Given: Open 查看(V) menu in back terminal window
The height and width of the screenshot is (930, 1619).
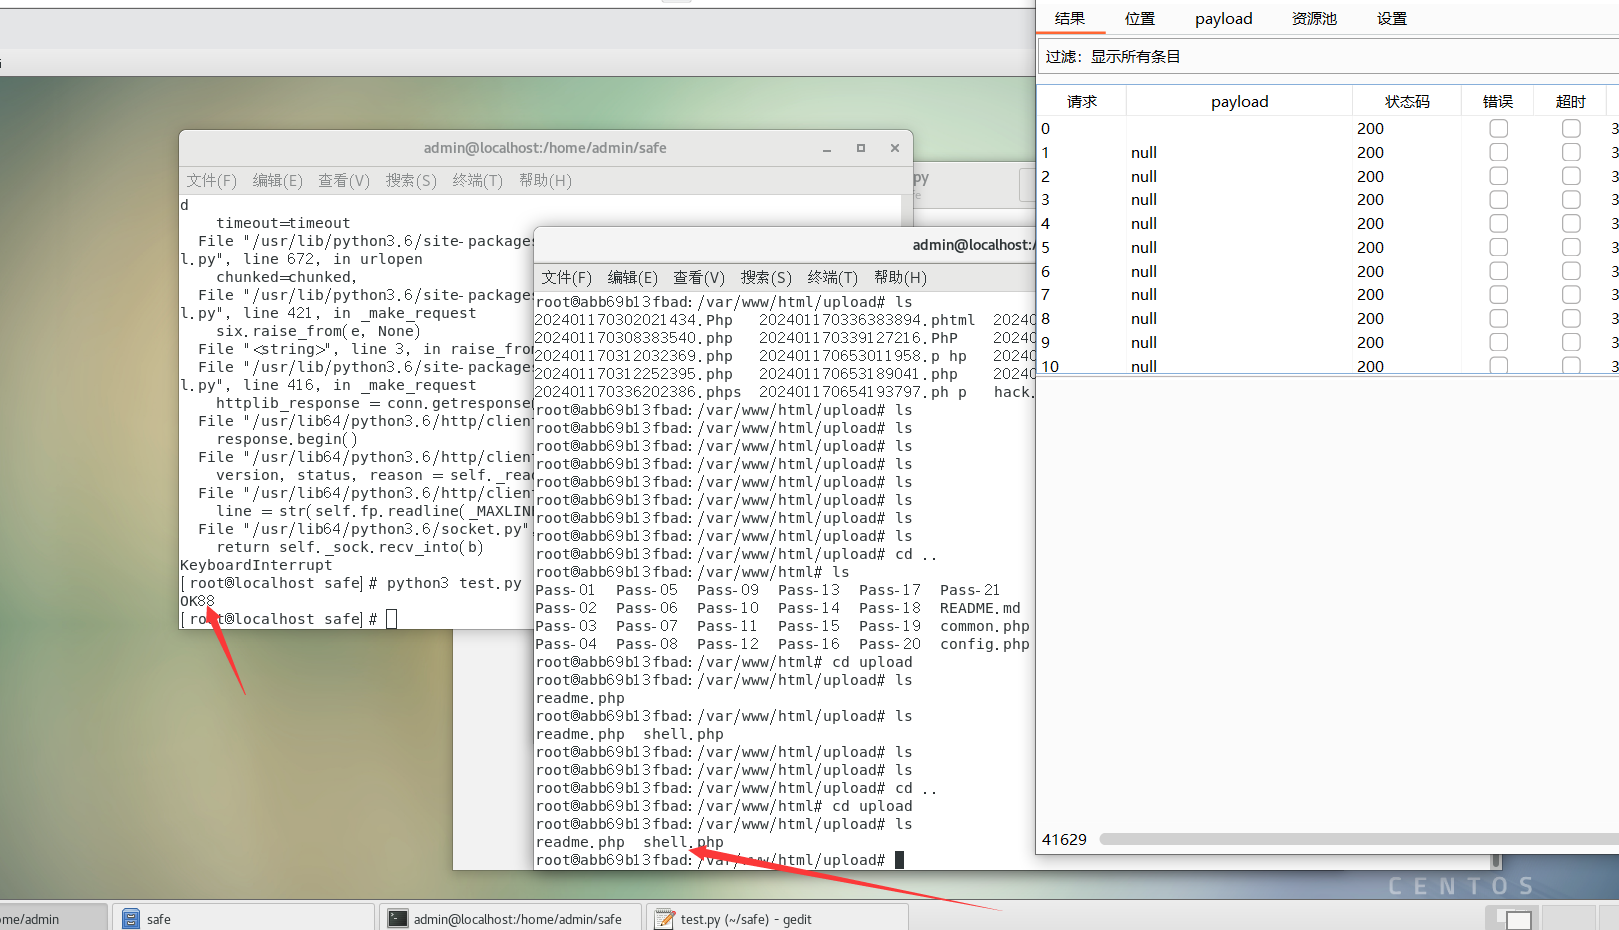Looking at the screenshot, I should (344, 180).
